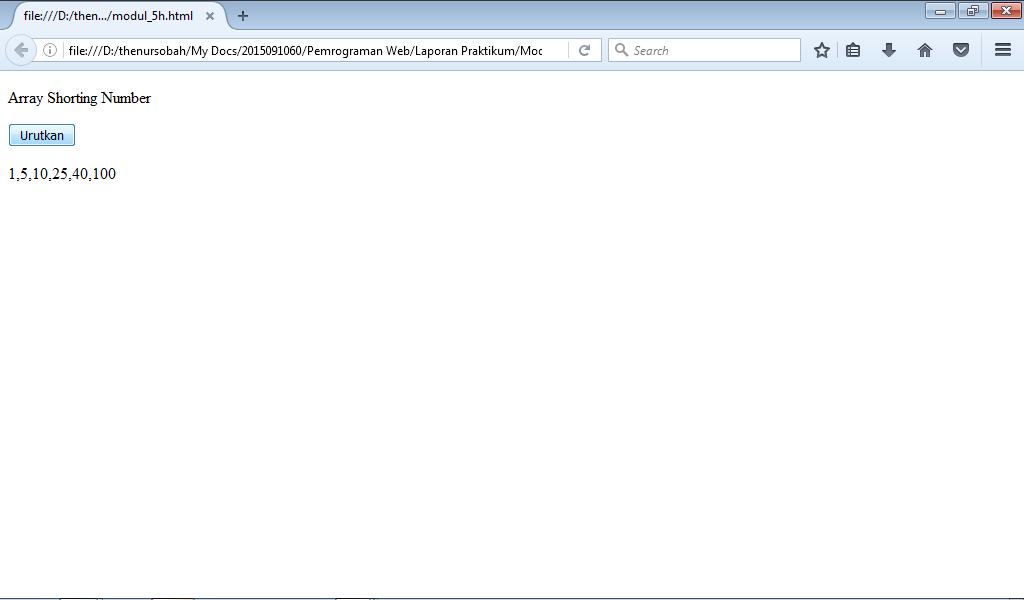Open the Firefox hamburger menu
Image resolution: width=1024 pixels, height=600 pixels.
[1002, 50]
